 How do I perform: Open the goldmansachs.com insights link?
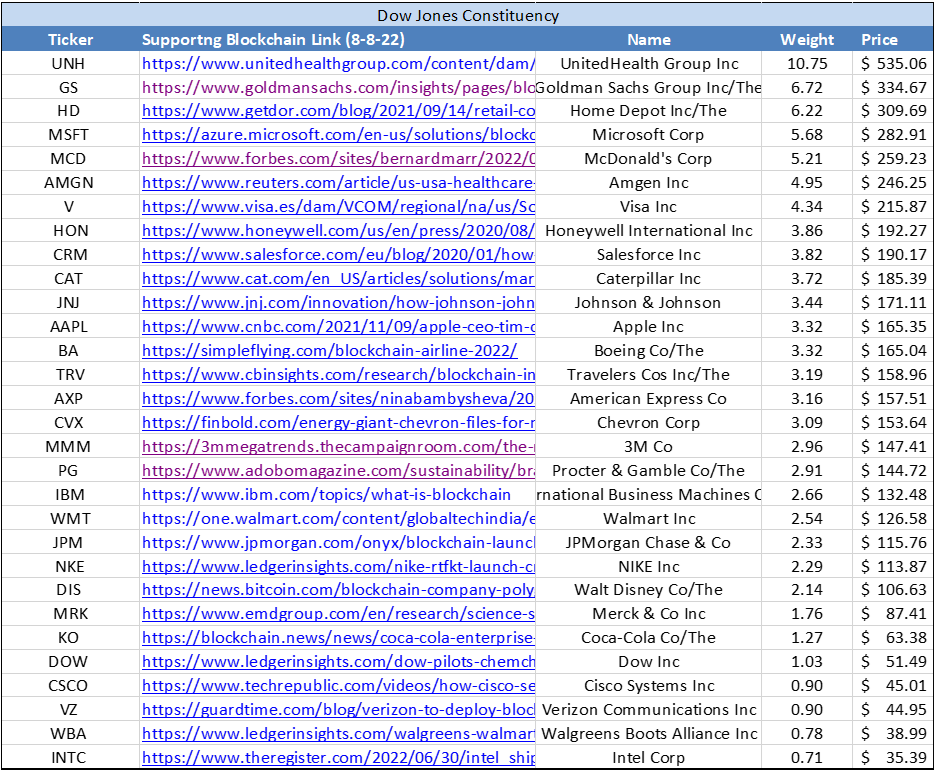click(x=338, y=87)
